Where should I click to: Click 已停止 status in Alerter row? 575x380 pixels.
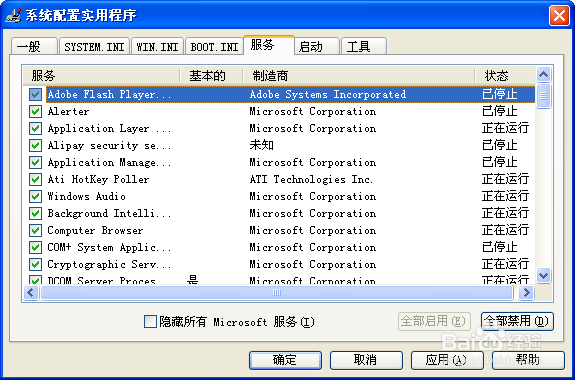click(500, 112)
